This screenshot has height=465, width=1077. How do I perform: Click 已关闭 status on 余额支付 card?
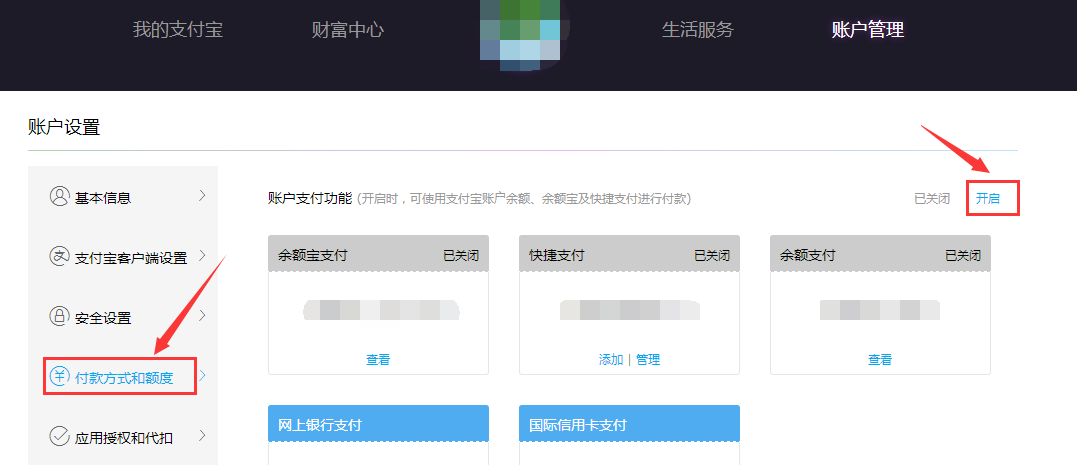pos(963,256)
